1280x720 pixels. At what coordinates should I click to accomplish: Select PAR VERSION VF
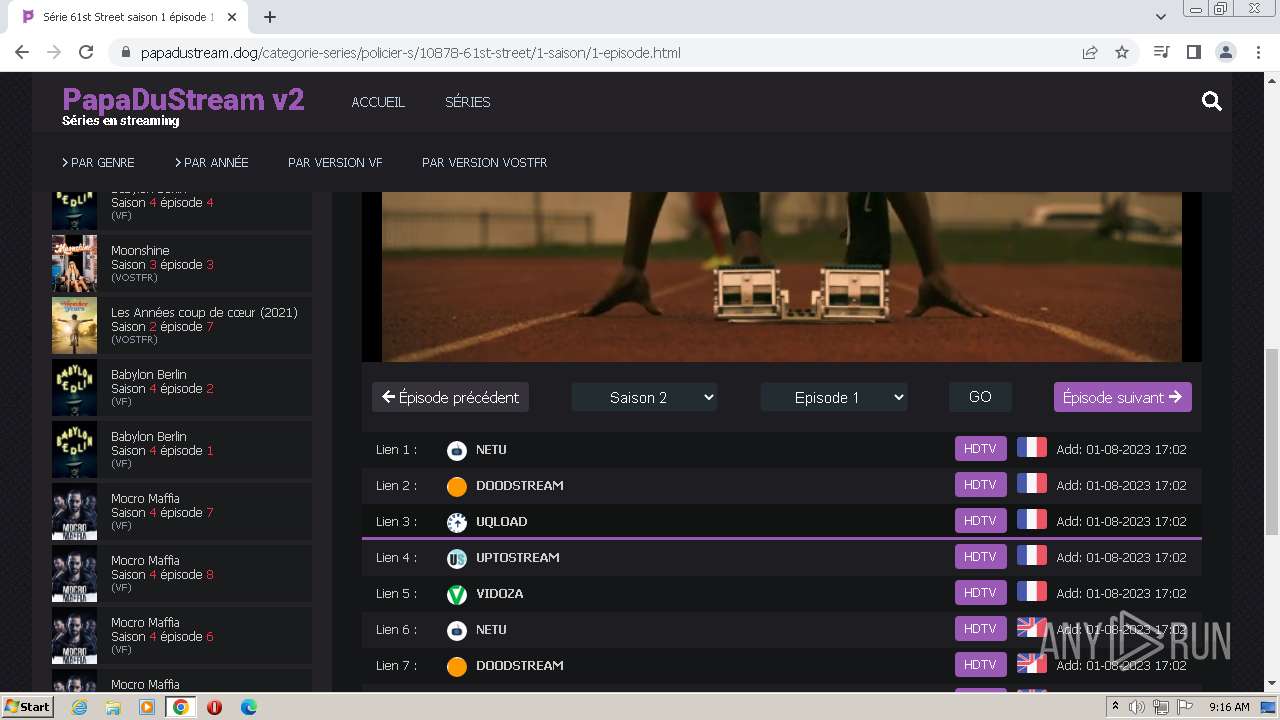point(335,162)
